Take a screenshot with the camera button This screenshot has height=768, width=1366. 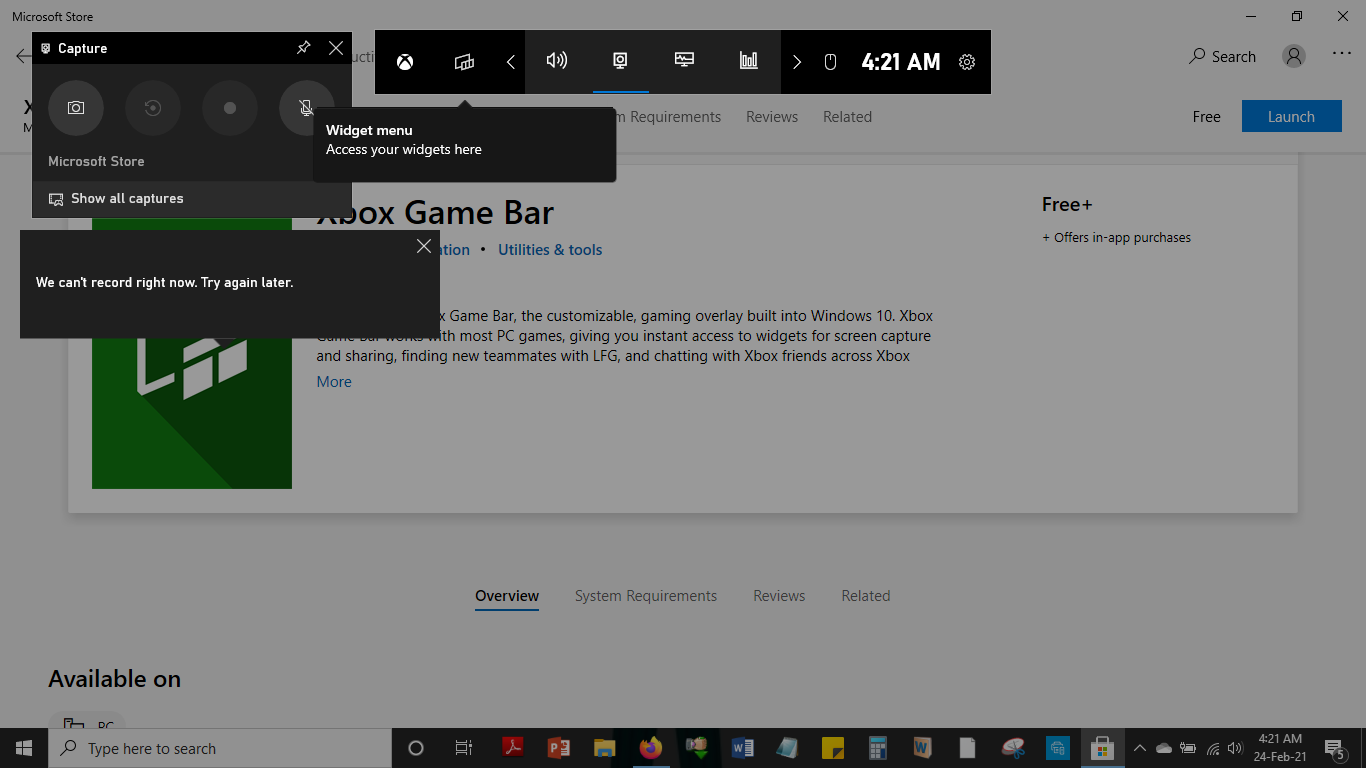click(76, 108)
